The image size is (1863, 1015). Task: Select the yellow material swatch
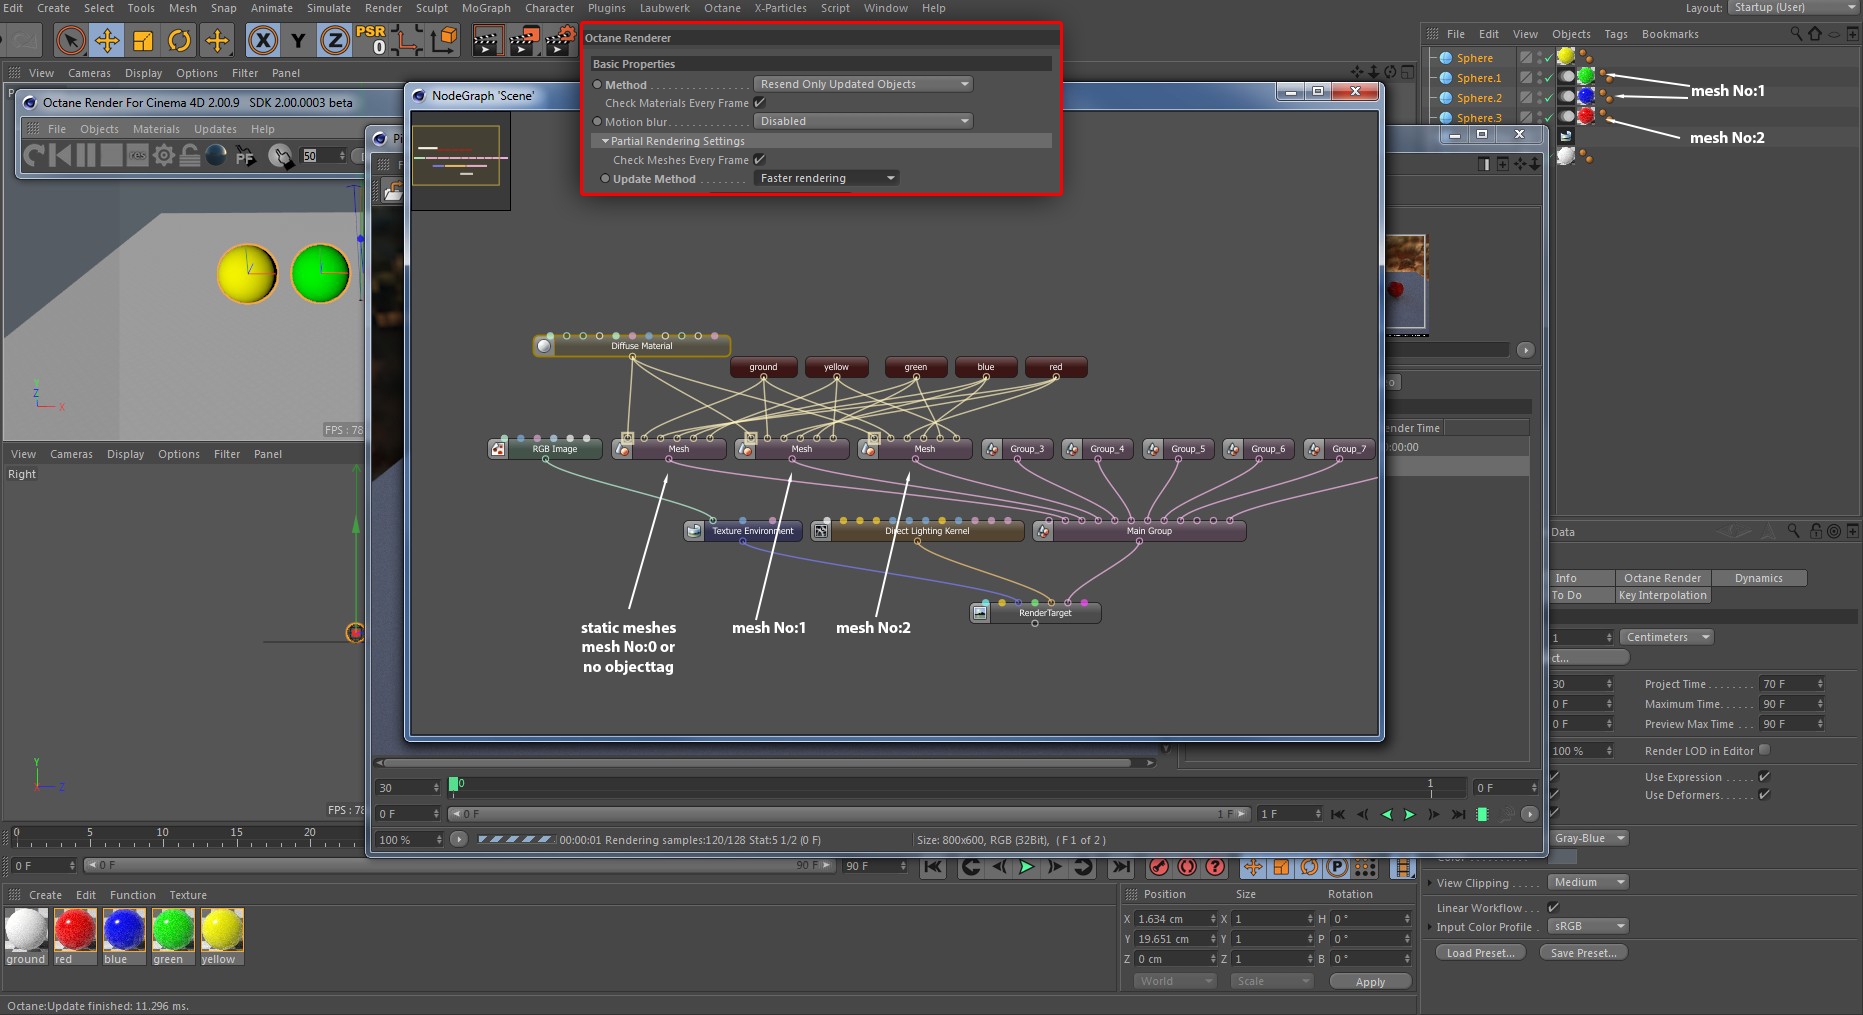coord(222,937)
